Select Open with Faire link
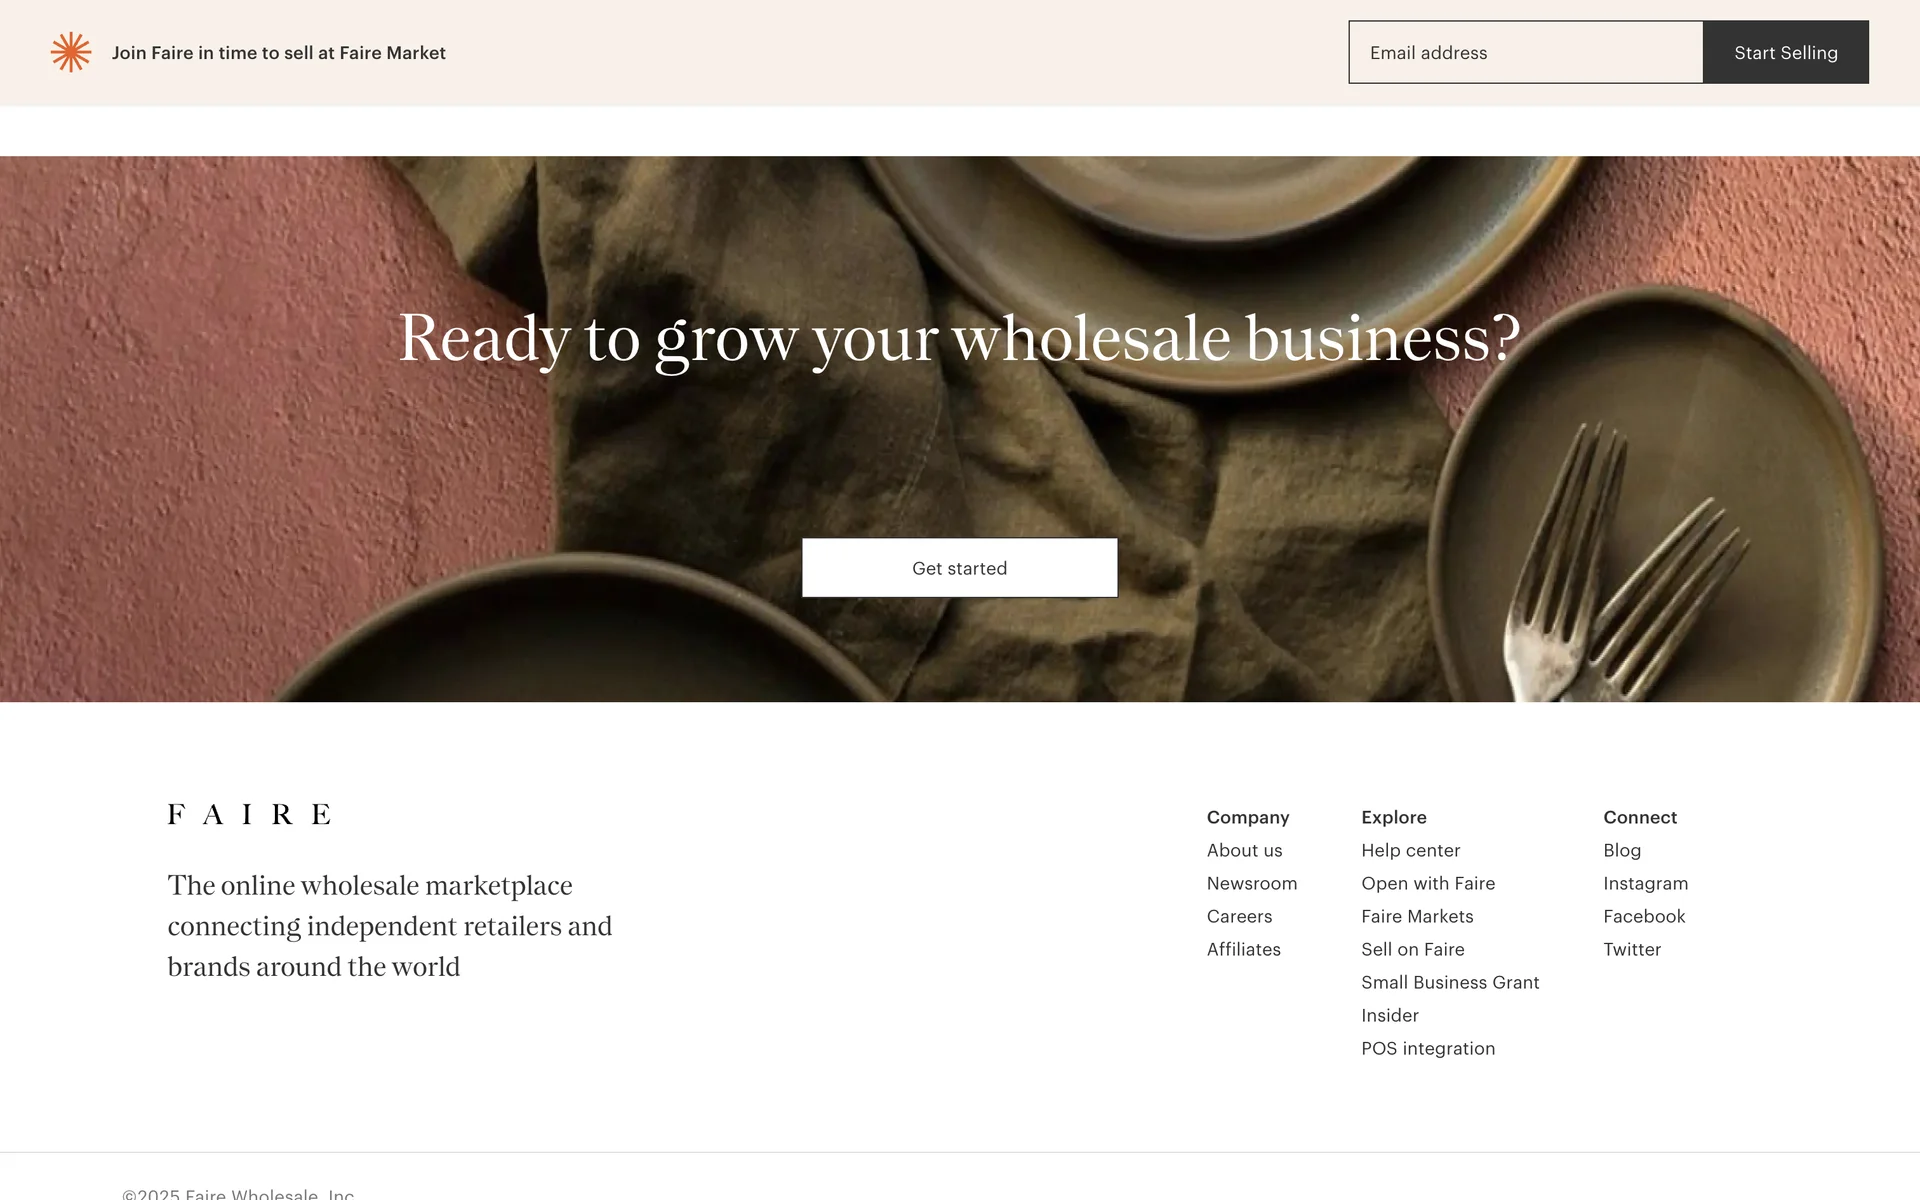Viewport: 1920px width, 1200px height. [1428, 883]
